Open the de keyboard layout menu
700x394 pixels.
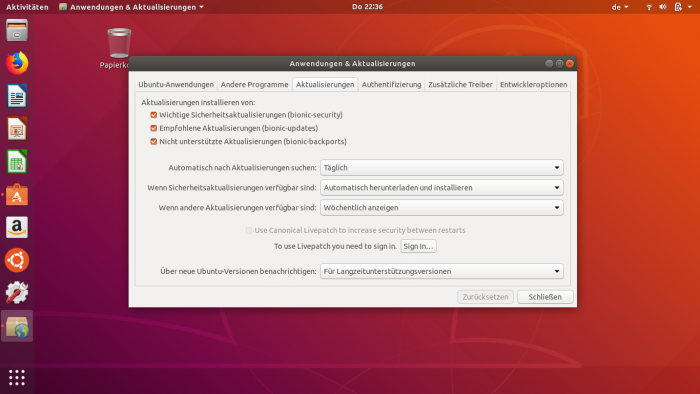click(x=620, y=7)
